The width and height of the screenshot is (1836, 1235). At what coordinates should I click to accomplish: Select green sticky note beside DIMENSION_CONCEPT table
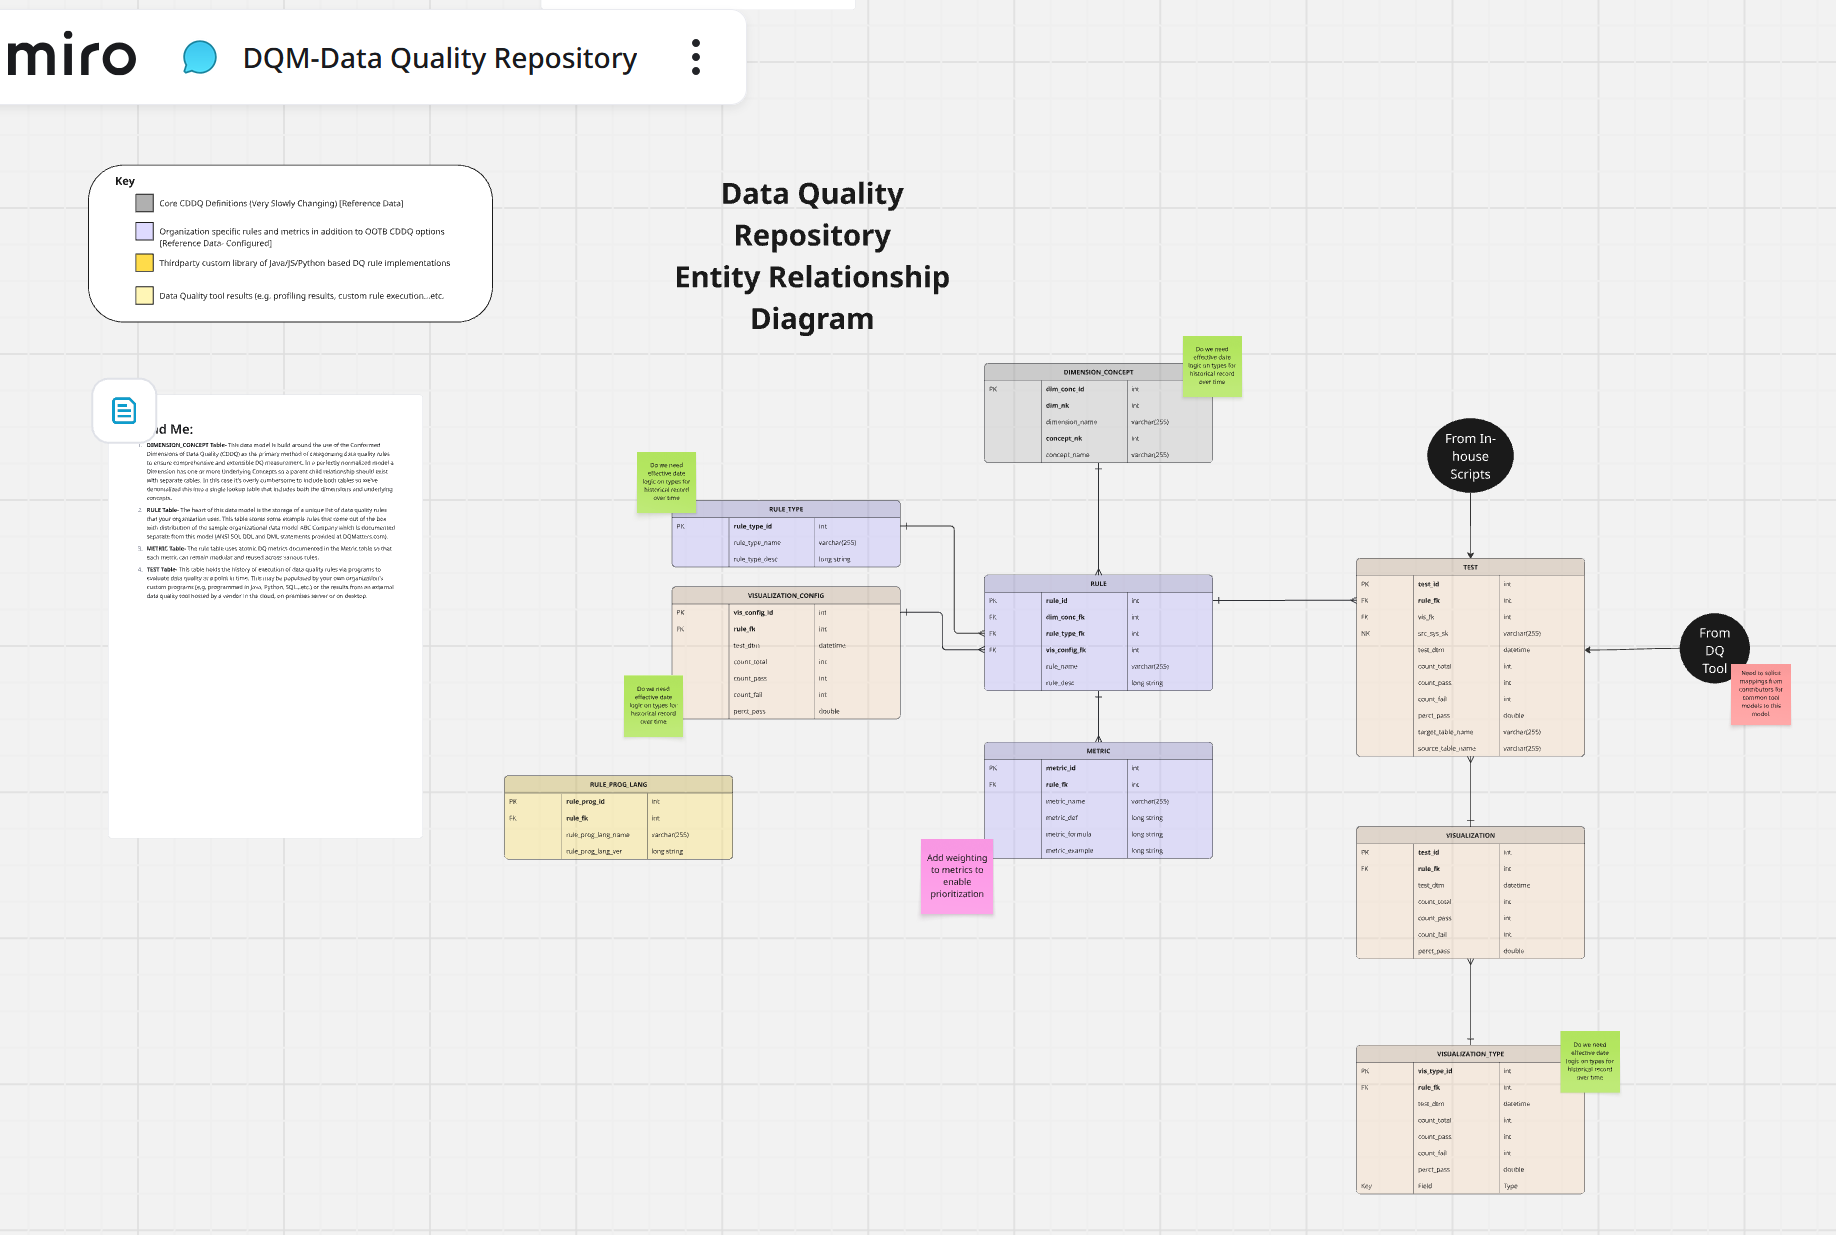tap(1212, 366)
